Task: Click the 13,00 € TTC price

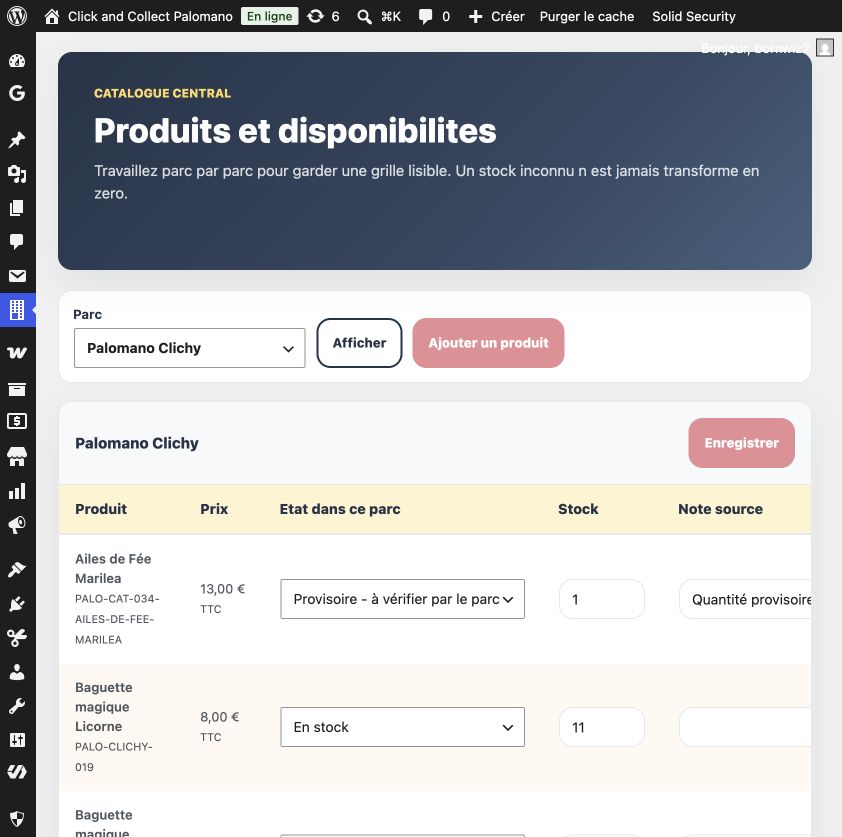Action: click(222, 599)
